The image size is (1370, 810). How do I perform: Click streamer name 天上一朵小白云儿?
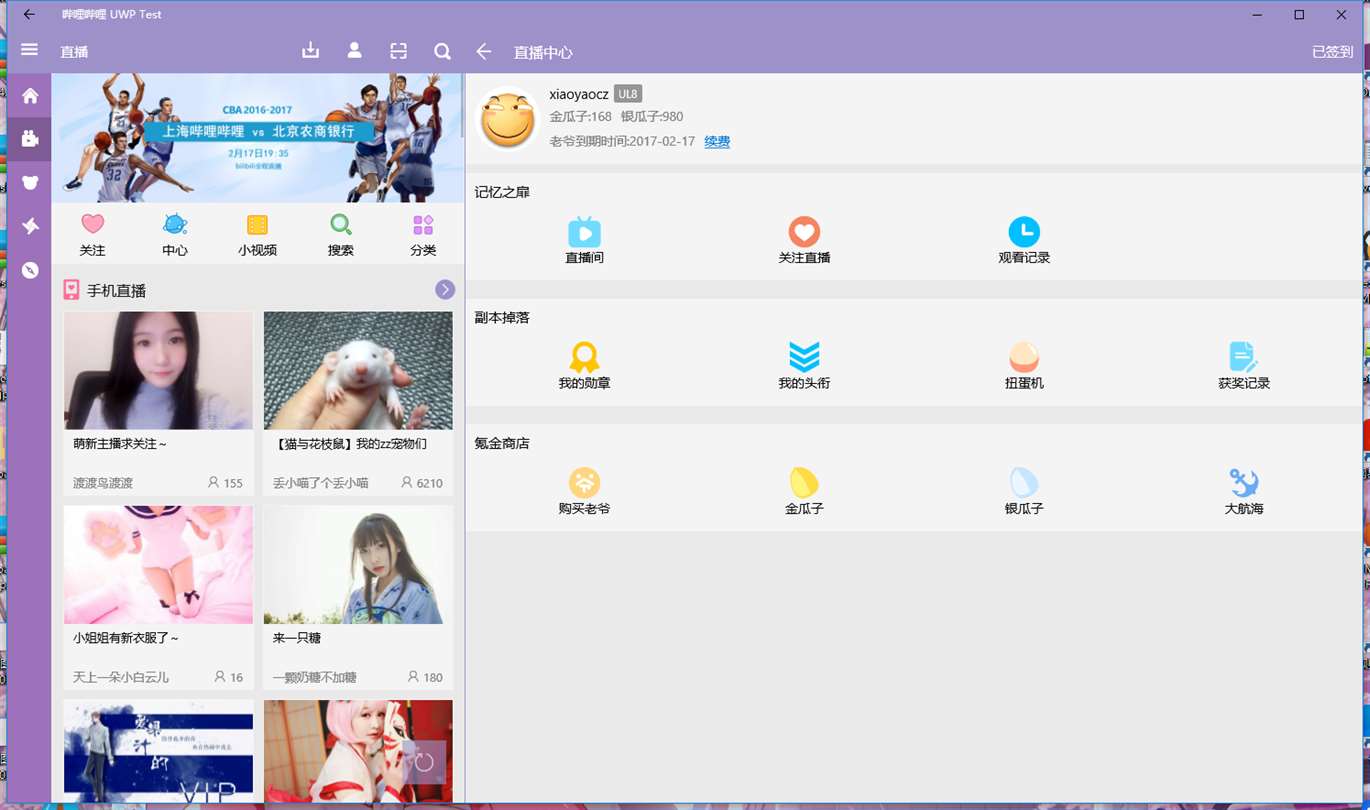[x=121, y=677]
